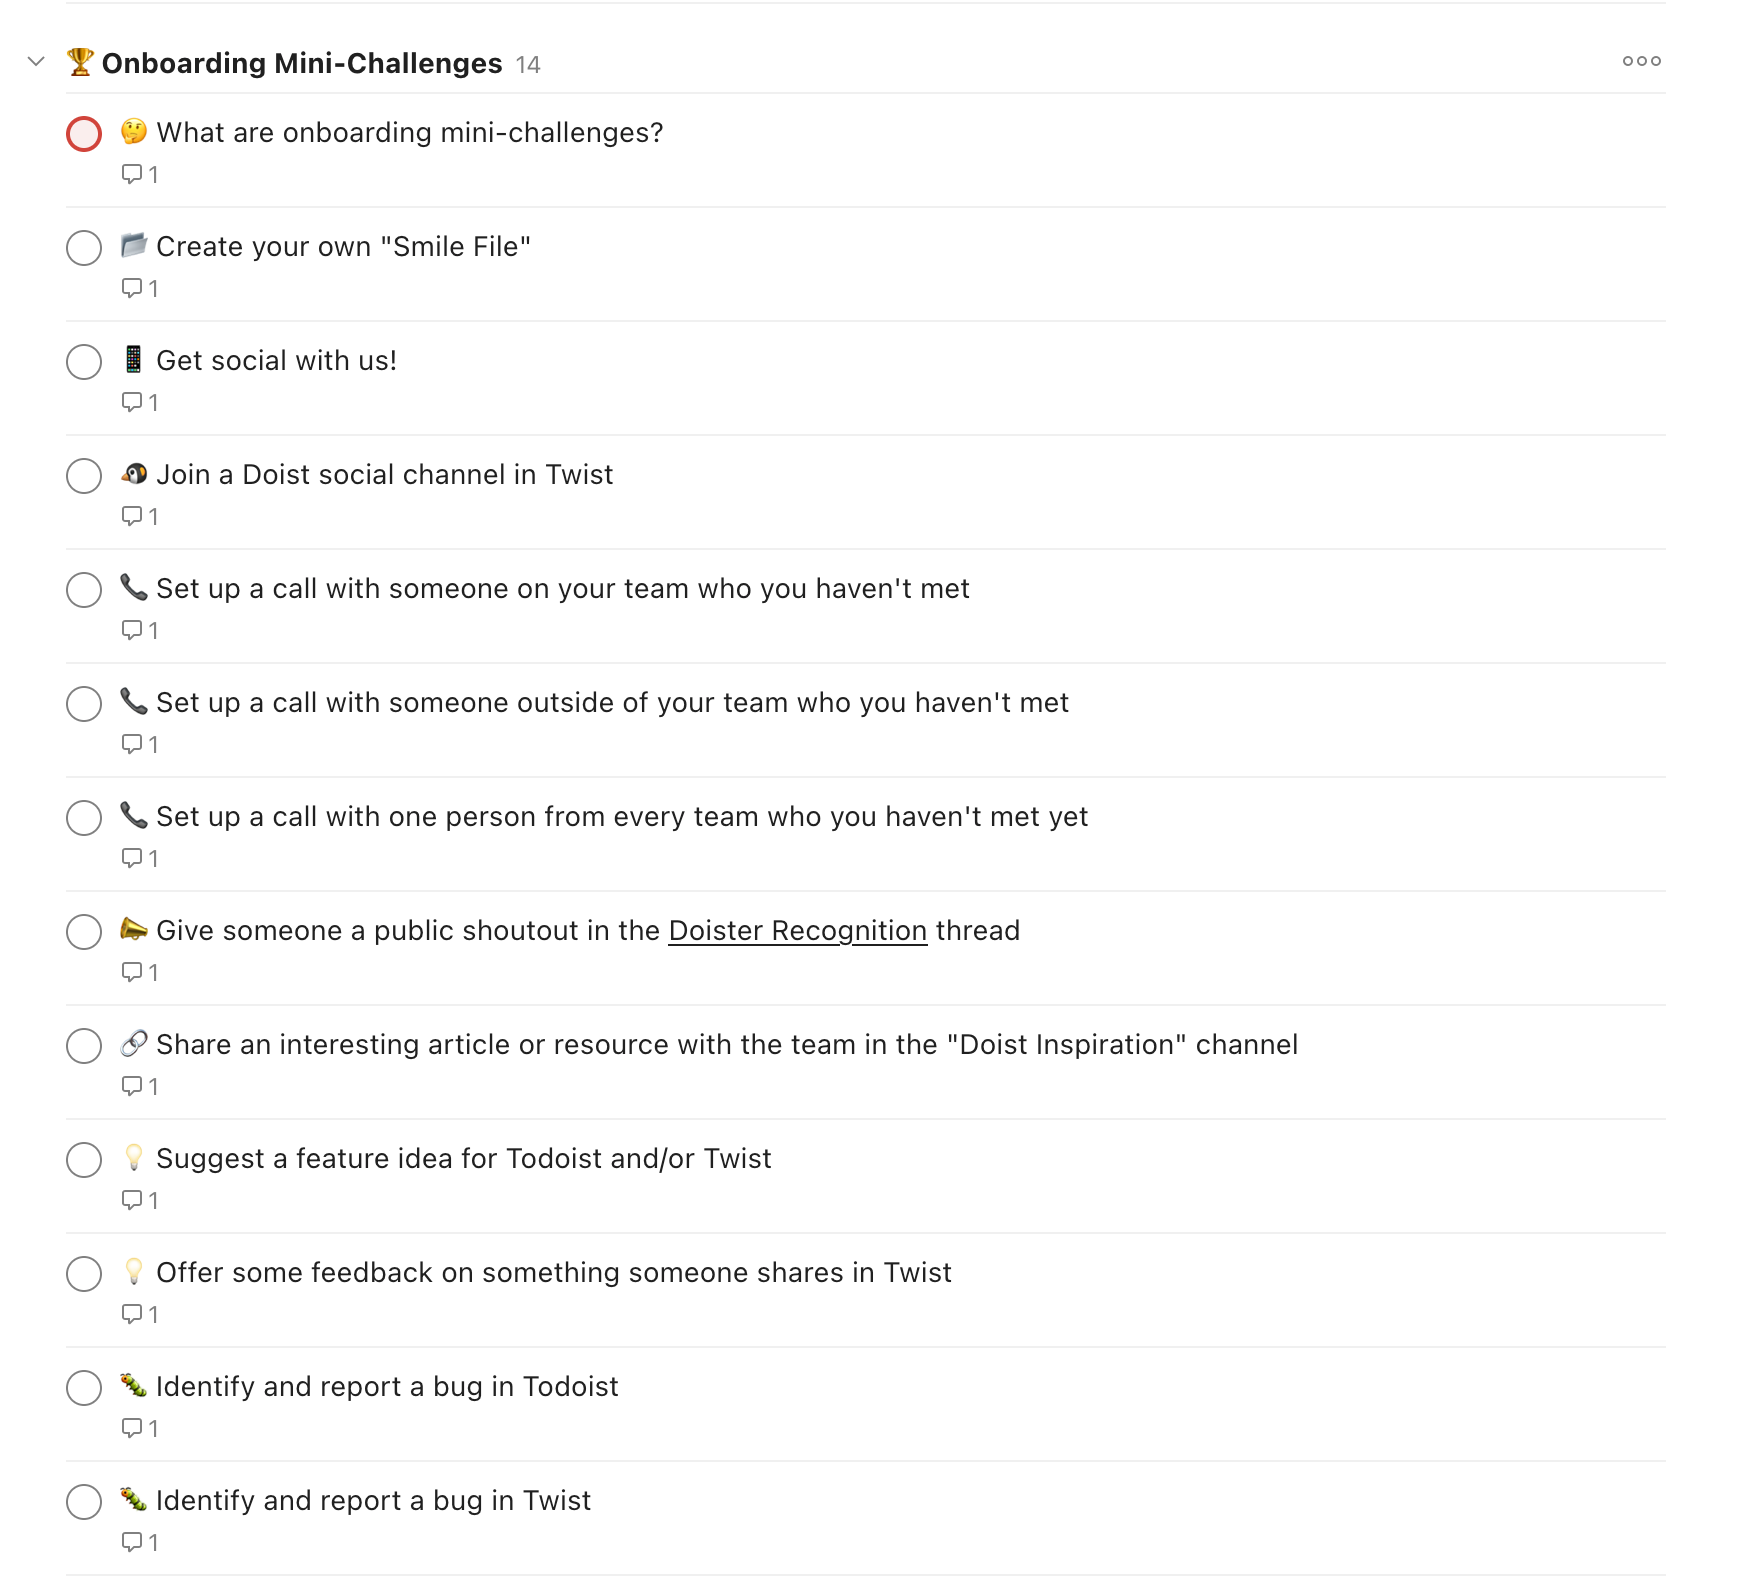Viewport: 1750px width, 1584px height.
Task: Open "Set up a call with one person from every team"
Action: pyautogui.click(x=620, y=816)
